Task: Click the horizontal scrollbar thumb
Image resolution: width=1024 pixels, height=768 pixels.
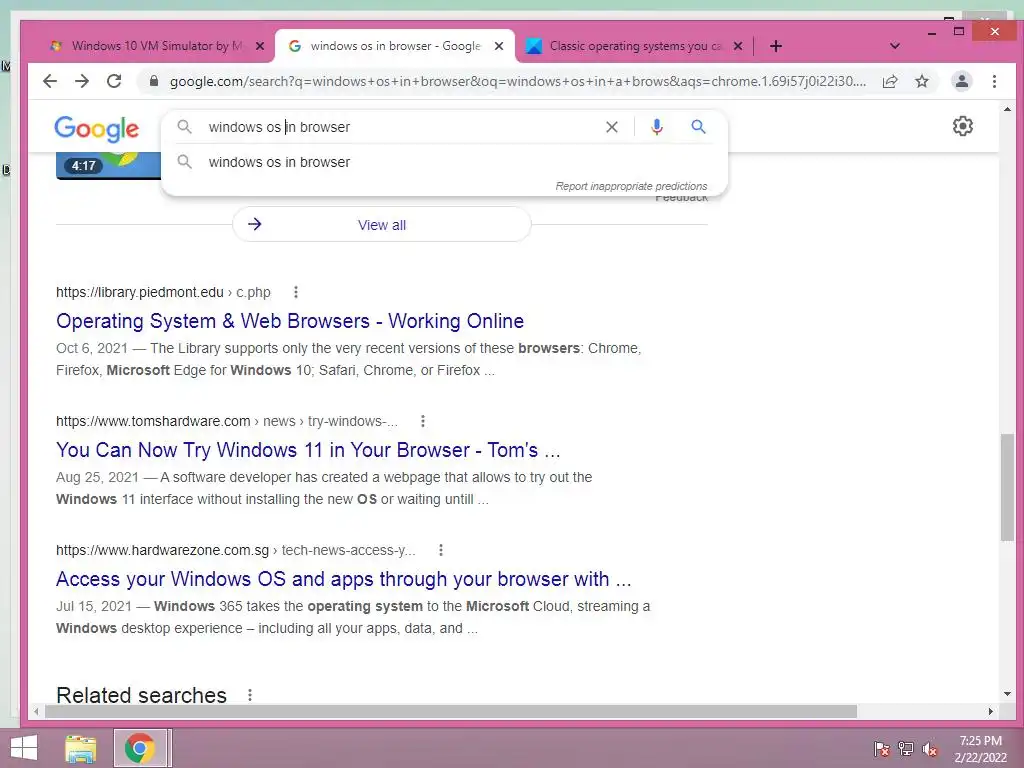Action: point(451,711)
